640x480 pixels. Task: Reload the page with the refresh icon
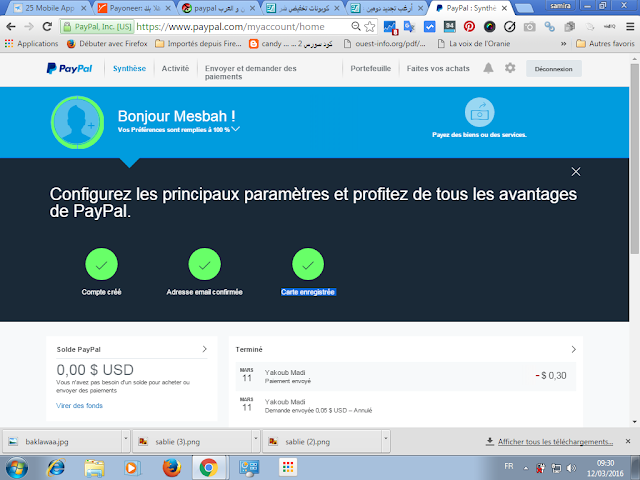click(47, 27)
